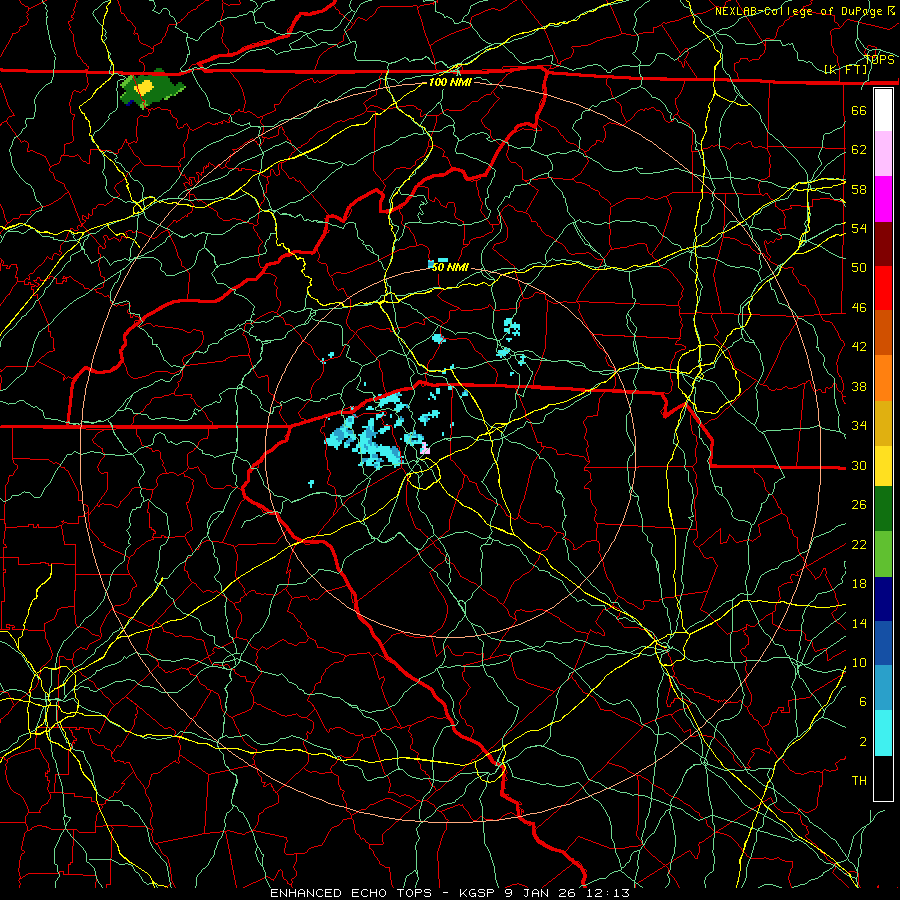The height and width of the screenshot is (900, 900).
Task: Click the '[K FT]' units label
Action: coord(845,70)
